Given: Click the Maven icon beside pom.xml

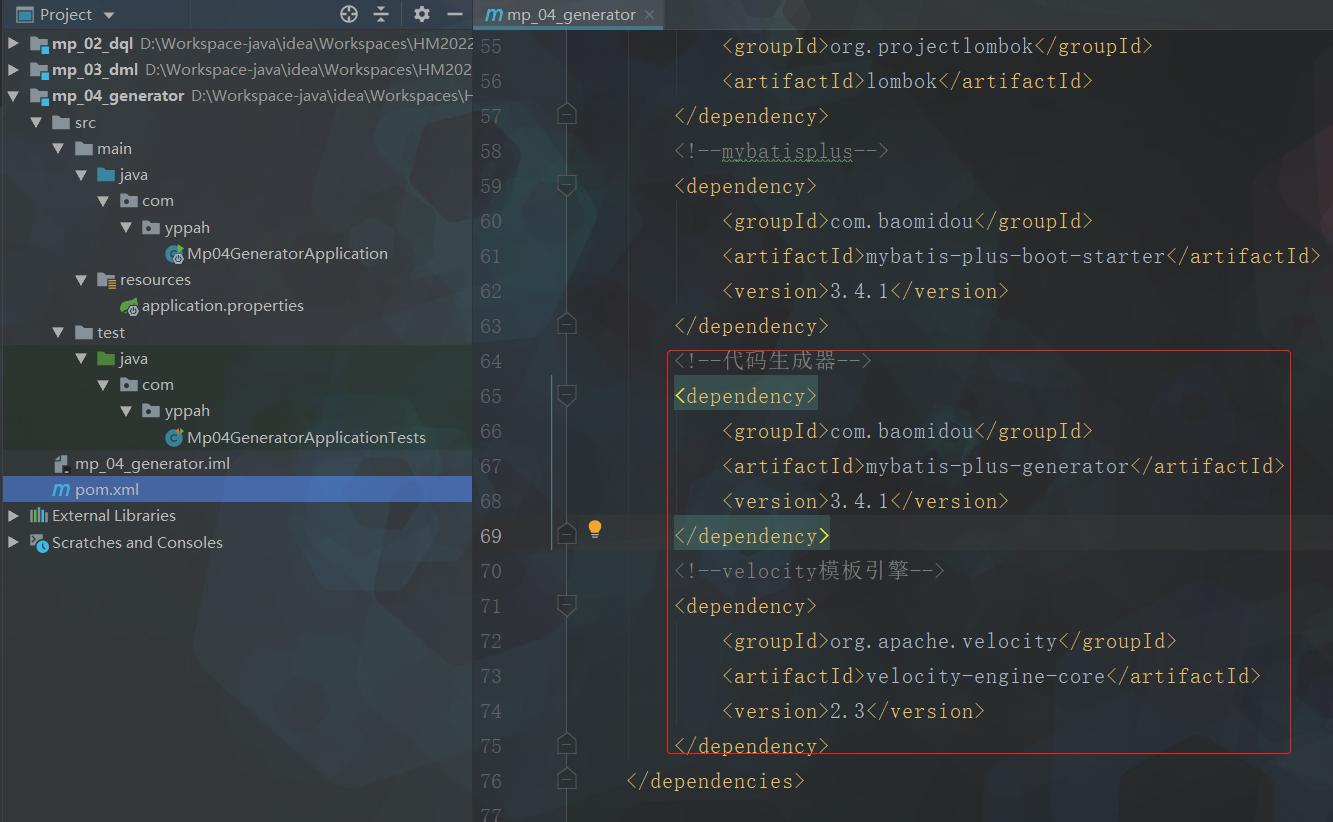Looking at the screenshot, I should (61, 490).
